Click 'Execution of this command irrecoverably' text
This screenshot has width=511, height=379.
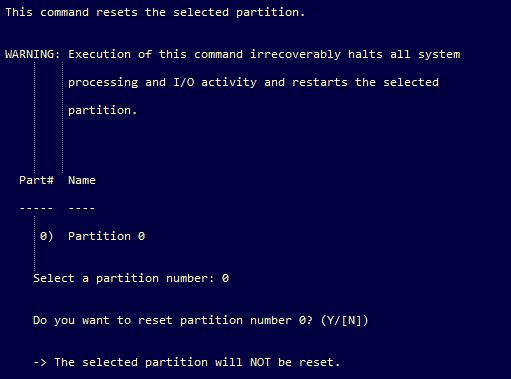coord(204,54)
